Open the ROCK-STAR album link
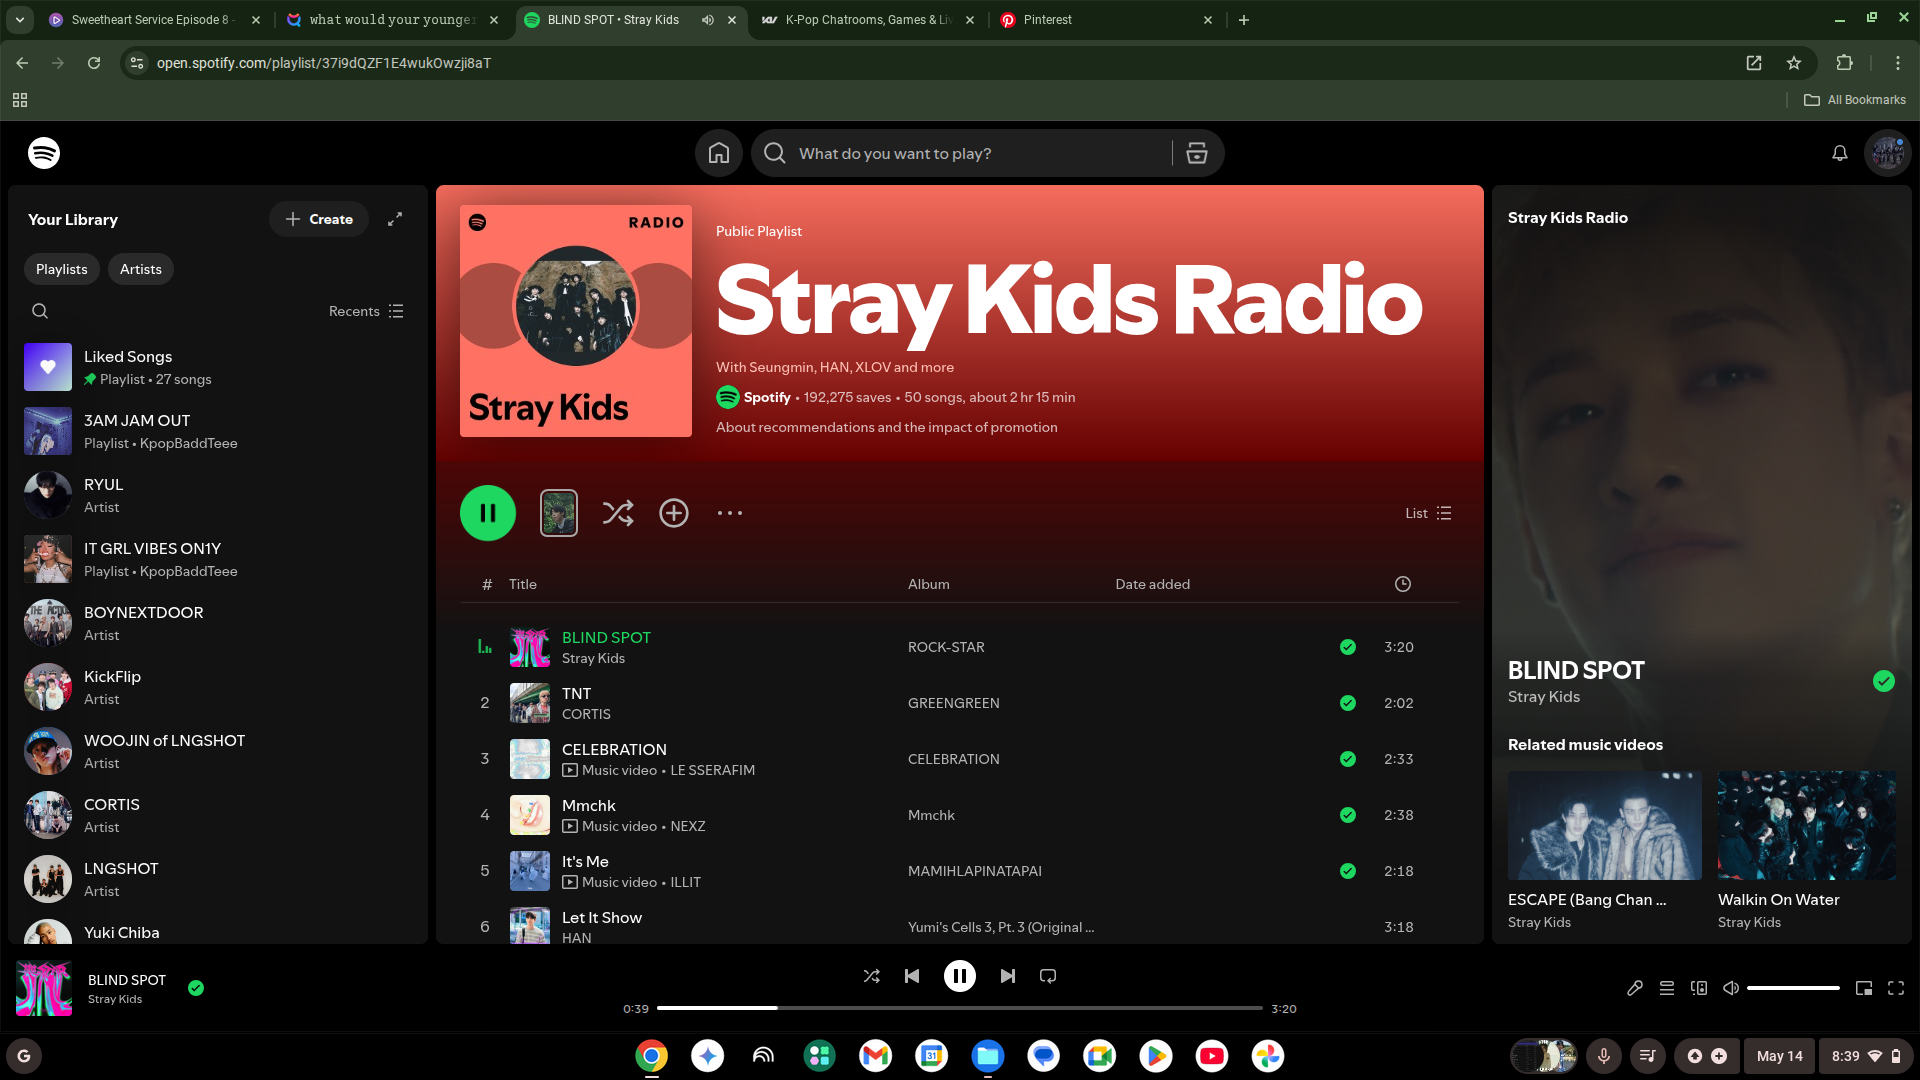 click(946, 647)
